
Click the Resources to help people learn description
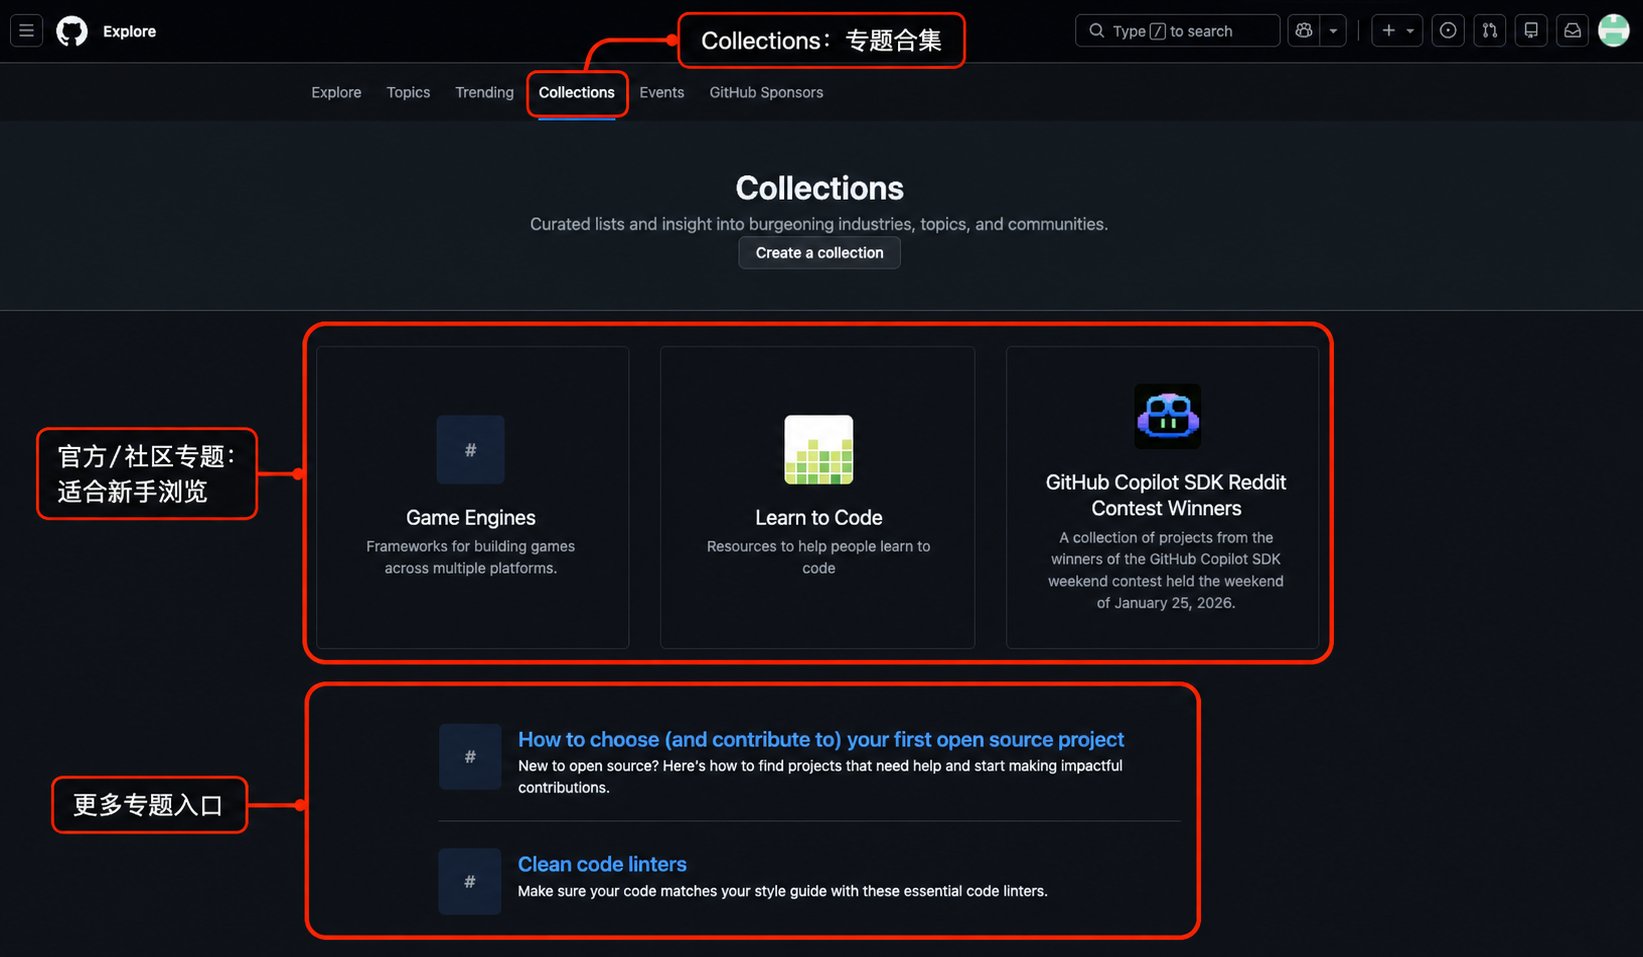click(x=819, y=557)
